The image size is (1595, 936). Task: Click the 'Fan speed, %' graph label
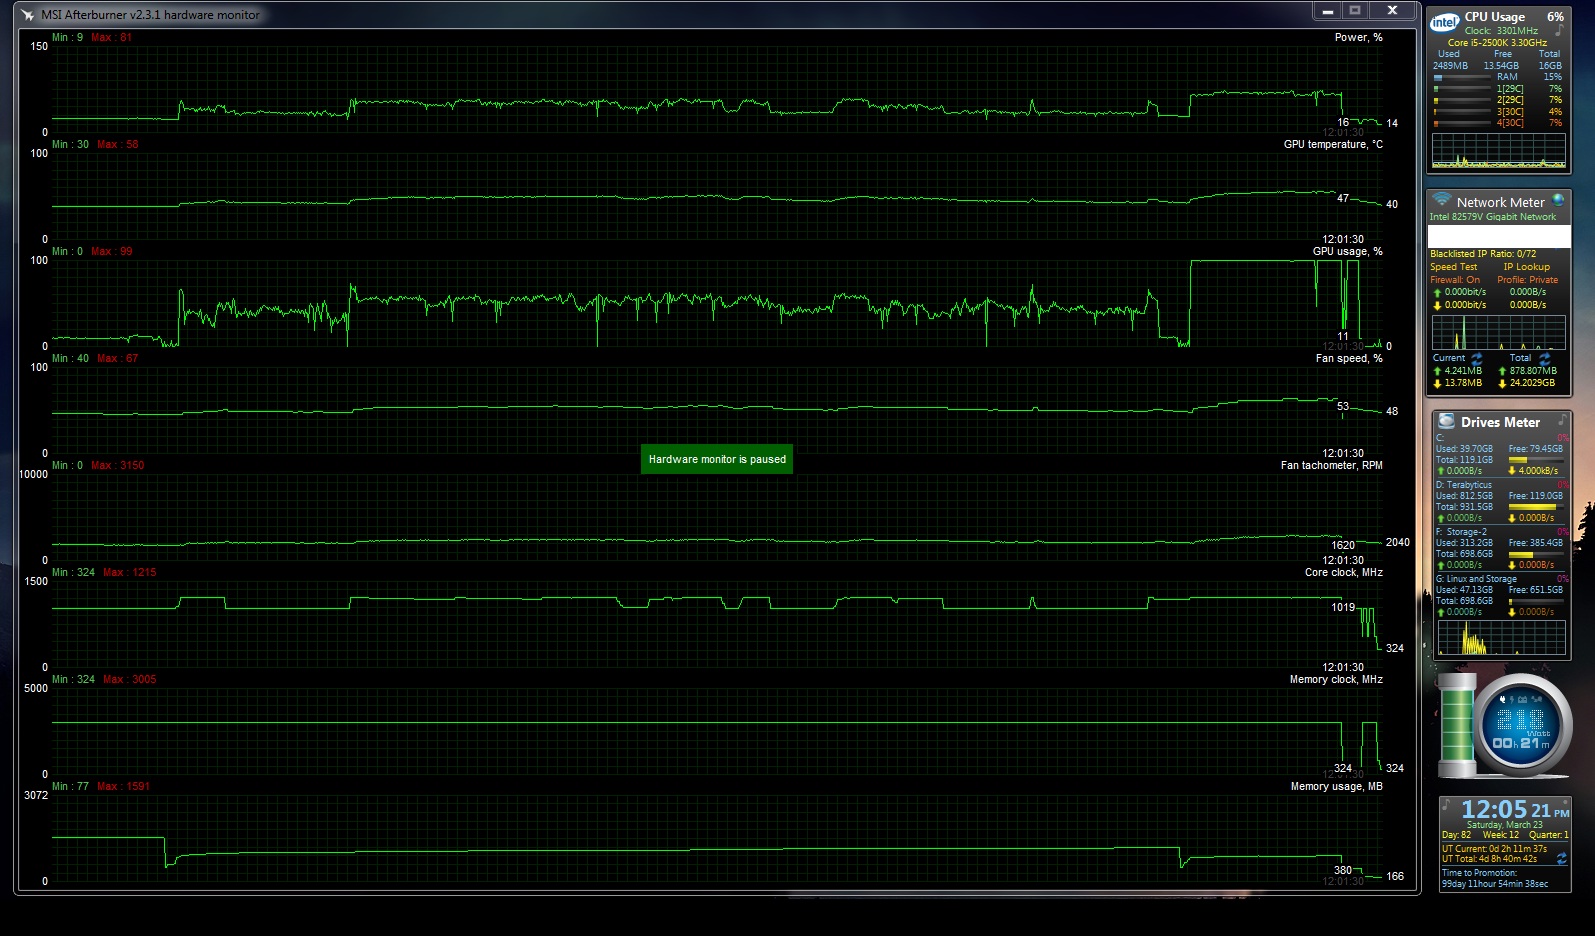click(x=1349, y=358)
